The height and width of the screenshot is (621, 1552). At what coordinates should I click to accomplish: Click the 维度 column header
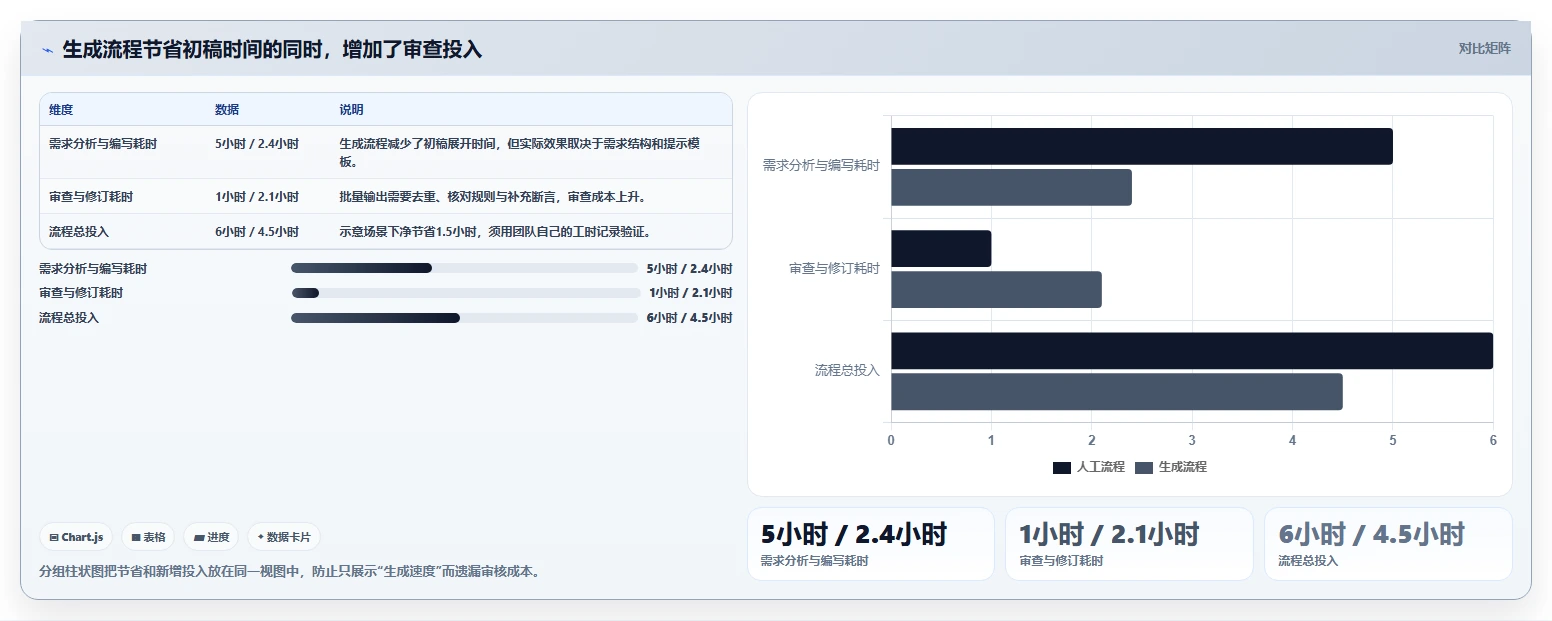[x=61, y=110]
